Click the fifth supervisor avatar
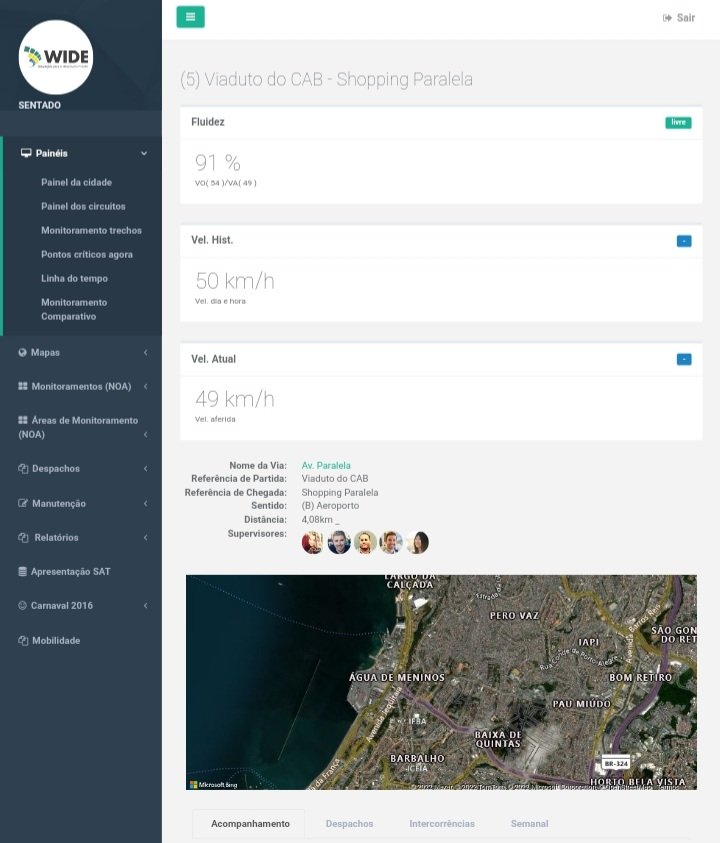This screenshot has height=843, width=720. pos(418,542)
